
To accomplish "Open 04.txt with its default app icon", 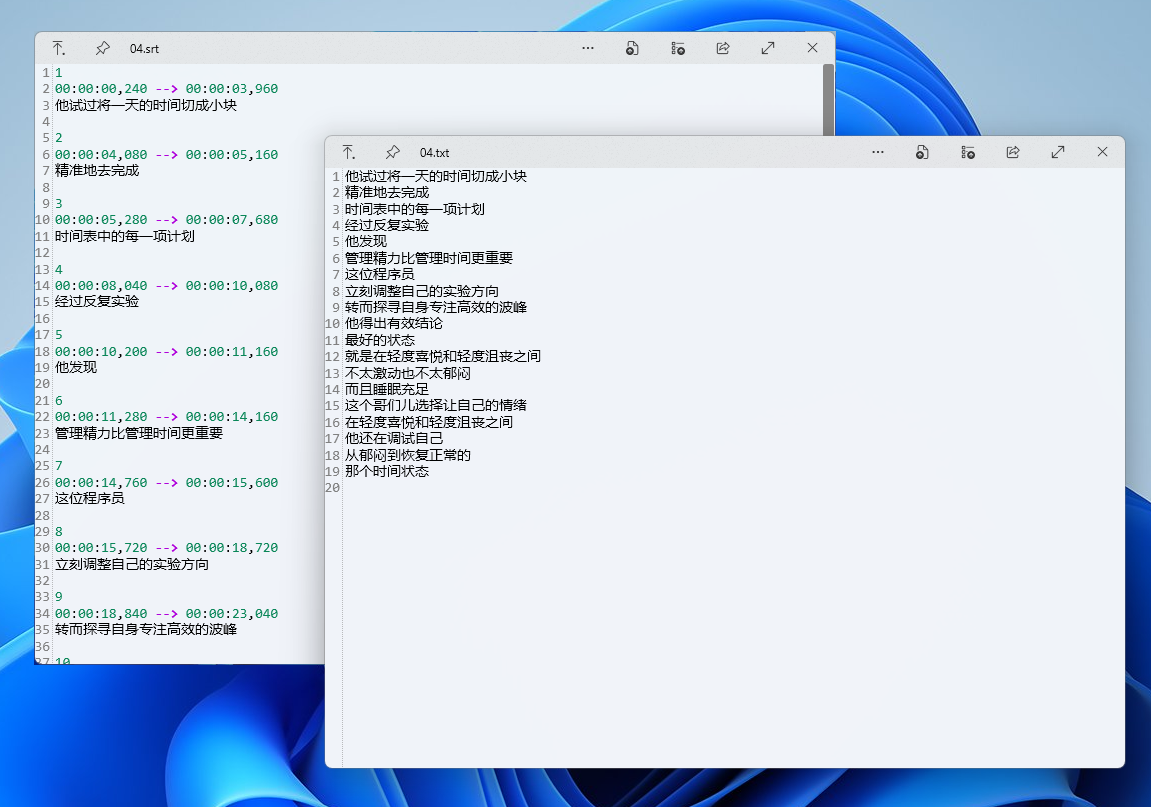I will [922, 152].
